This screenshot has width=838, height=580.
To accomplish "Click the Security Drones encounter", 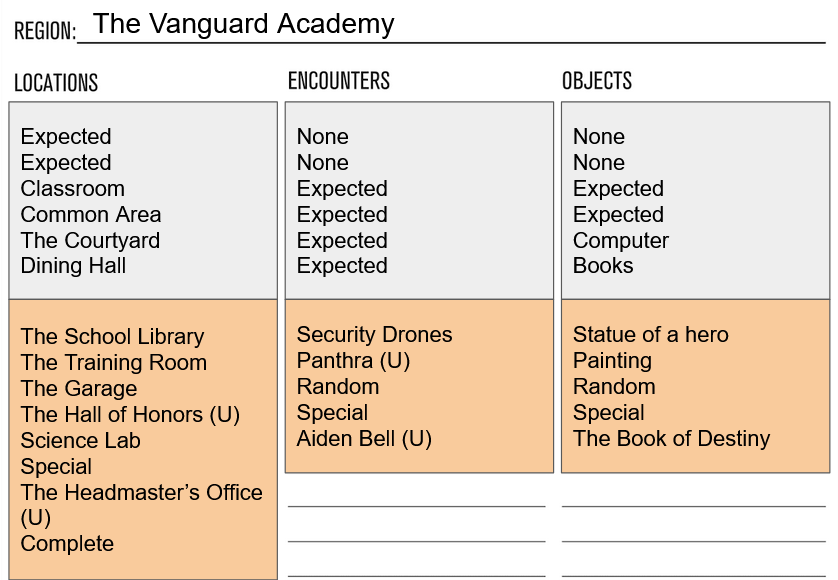I will [x=374, y=335].
